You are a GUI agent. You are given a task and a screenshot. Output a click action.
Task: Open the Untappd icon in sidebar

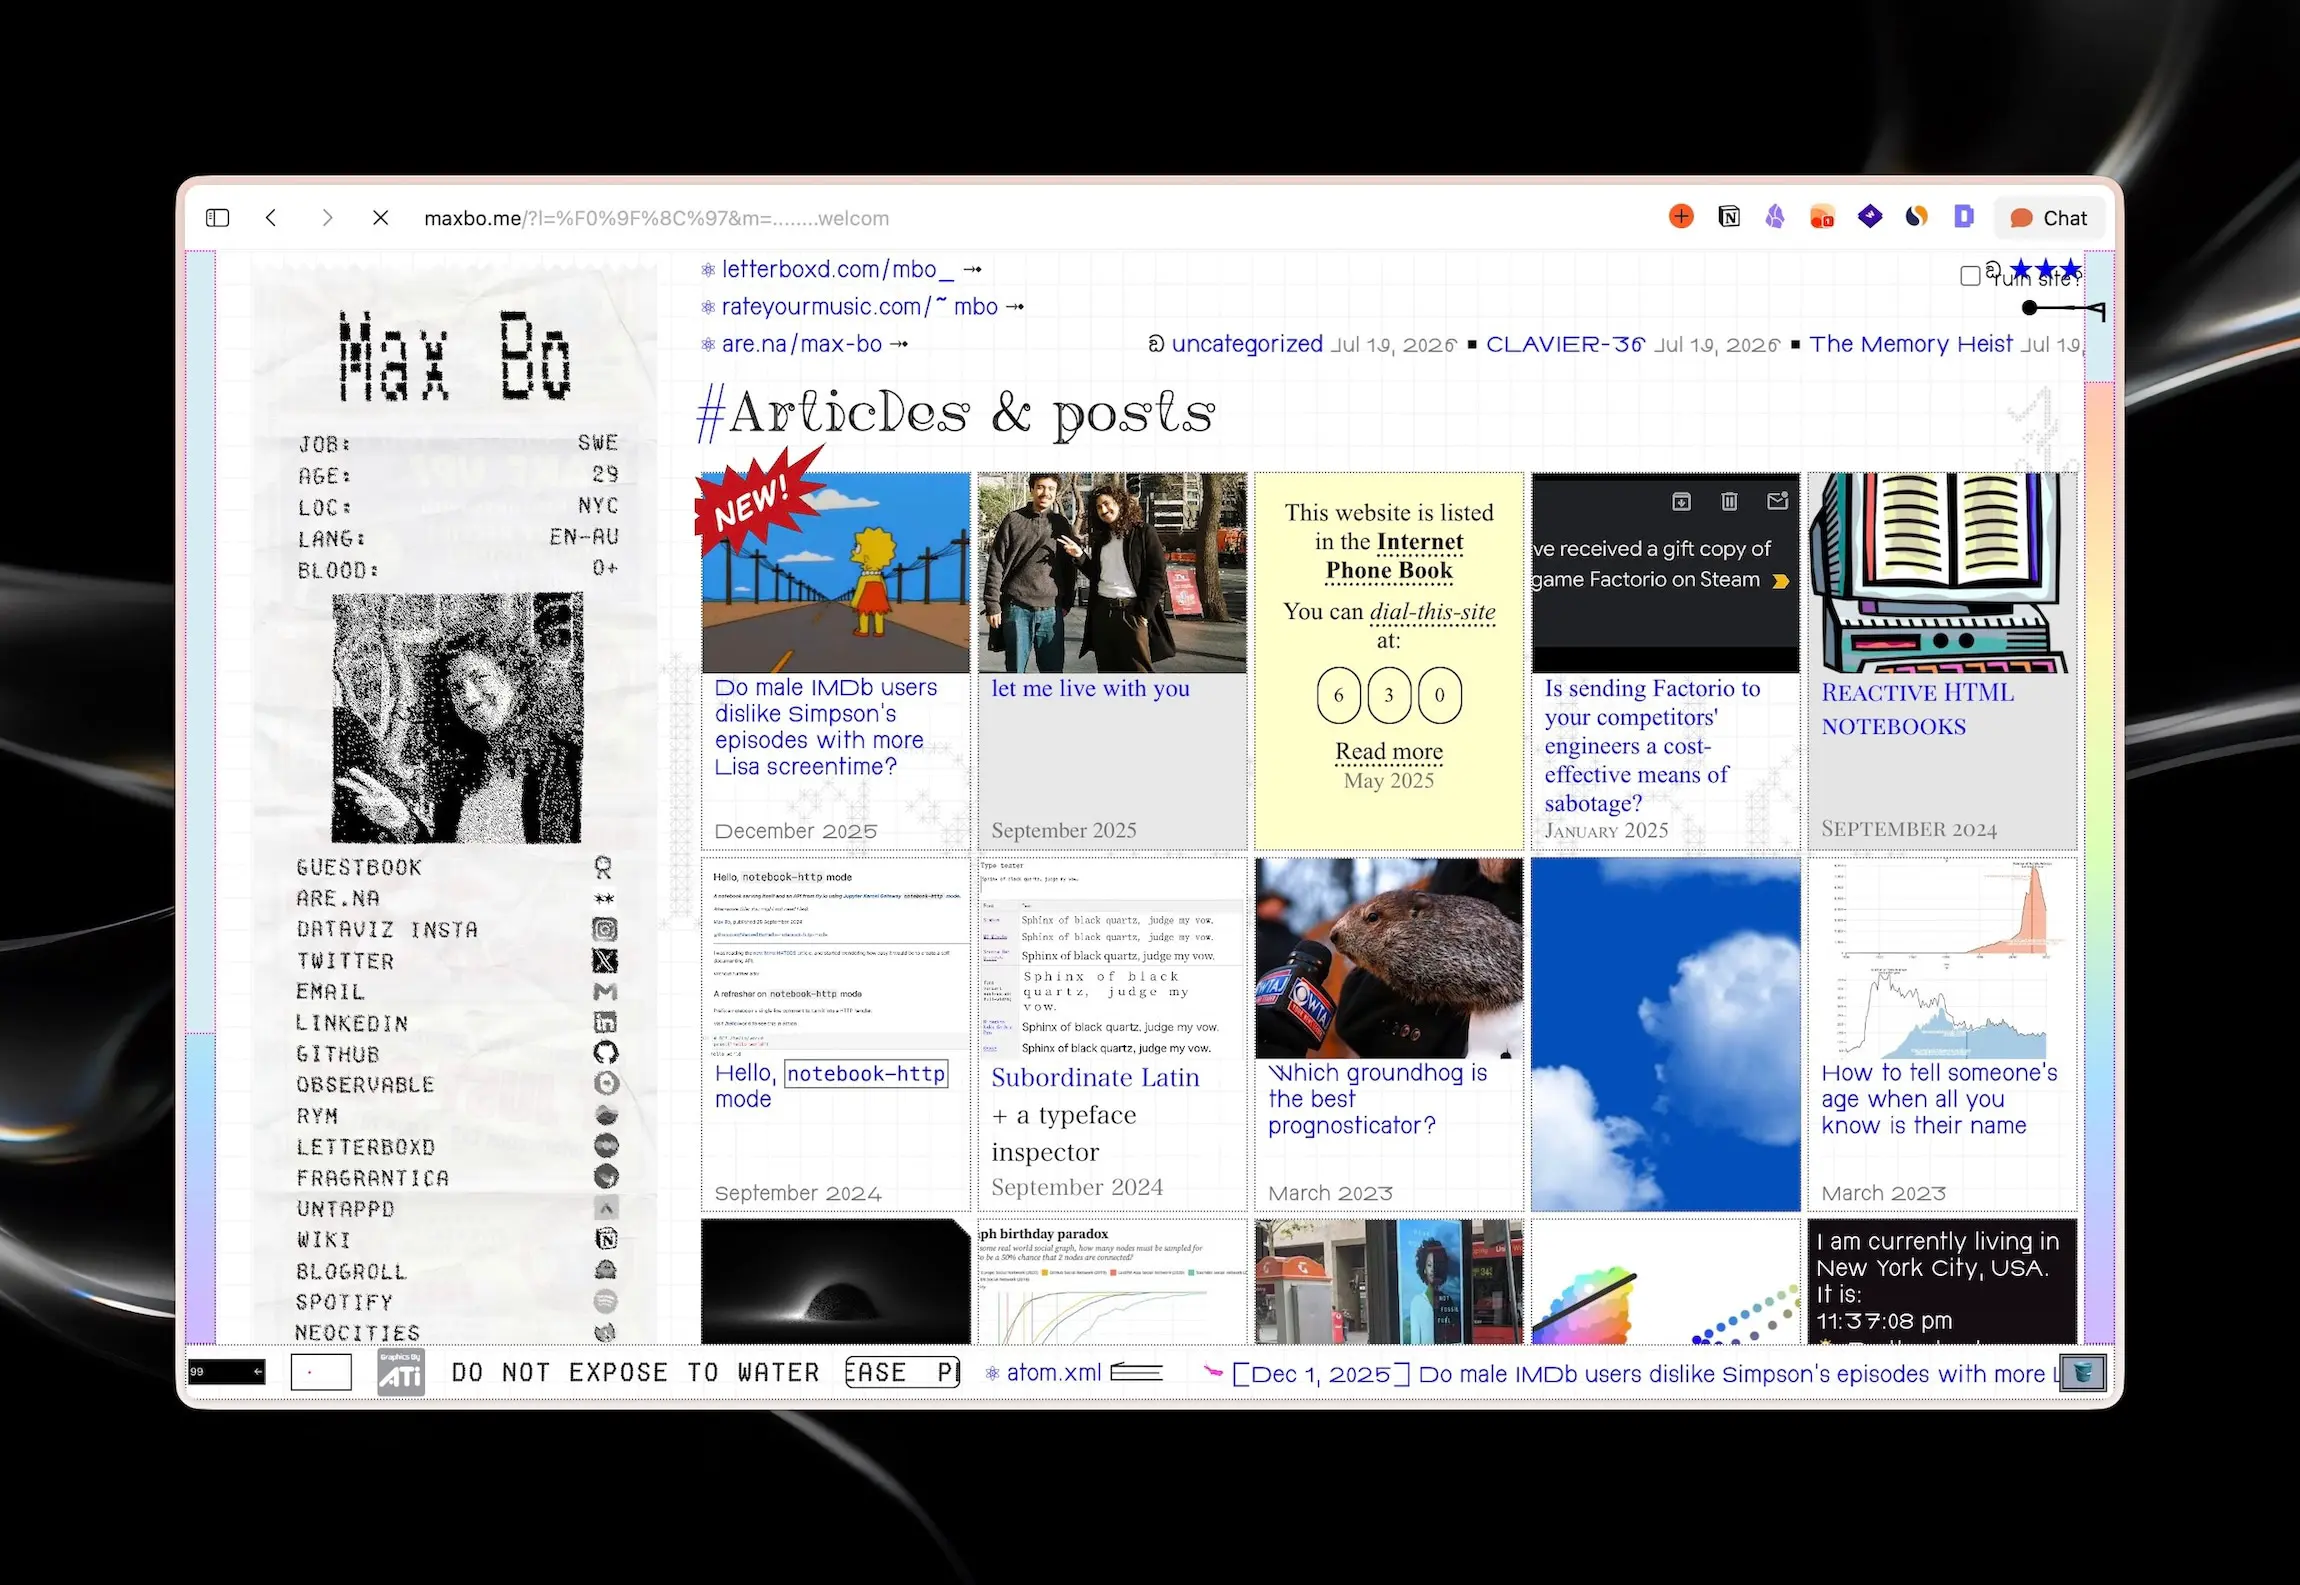pos(605,1208)
